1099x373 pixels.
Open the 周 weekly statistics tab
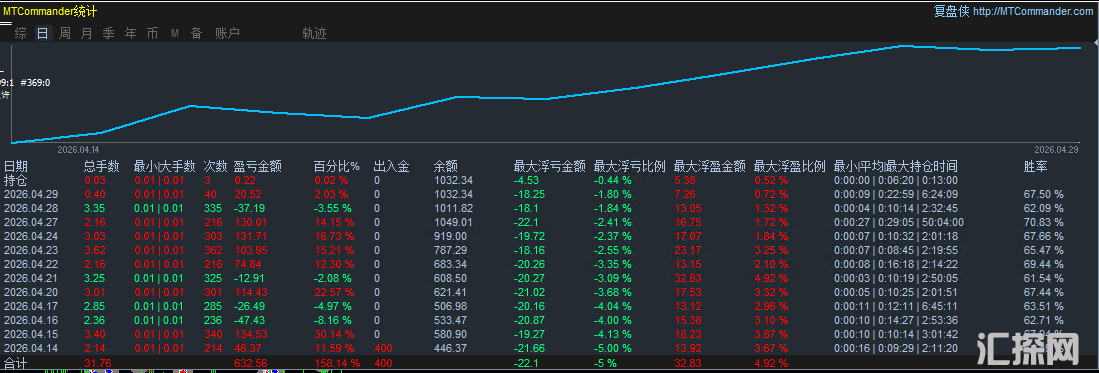pos(65,33)
